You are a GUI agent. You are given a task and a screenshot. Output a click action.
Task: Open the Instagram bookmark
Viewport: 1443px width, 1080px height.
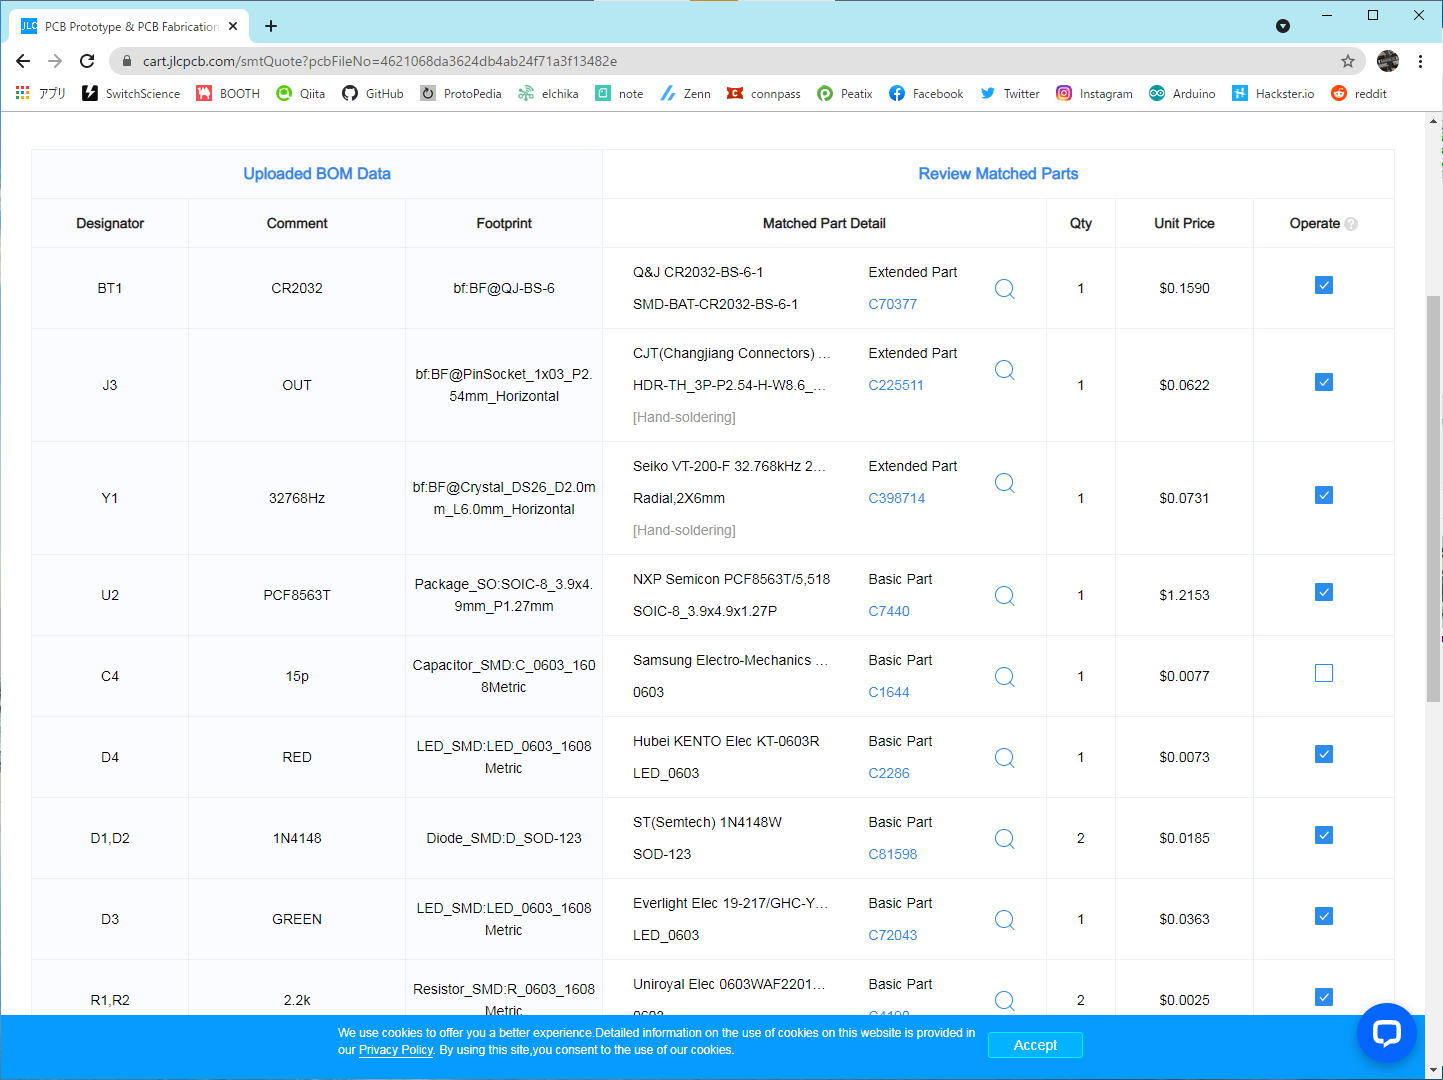(x=1094, y=93)
